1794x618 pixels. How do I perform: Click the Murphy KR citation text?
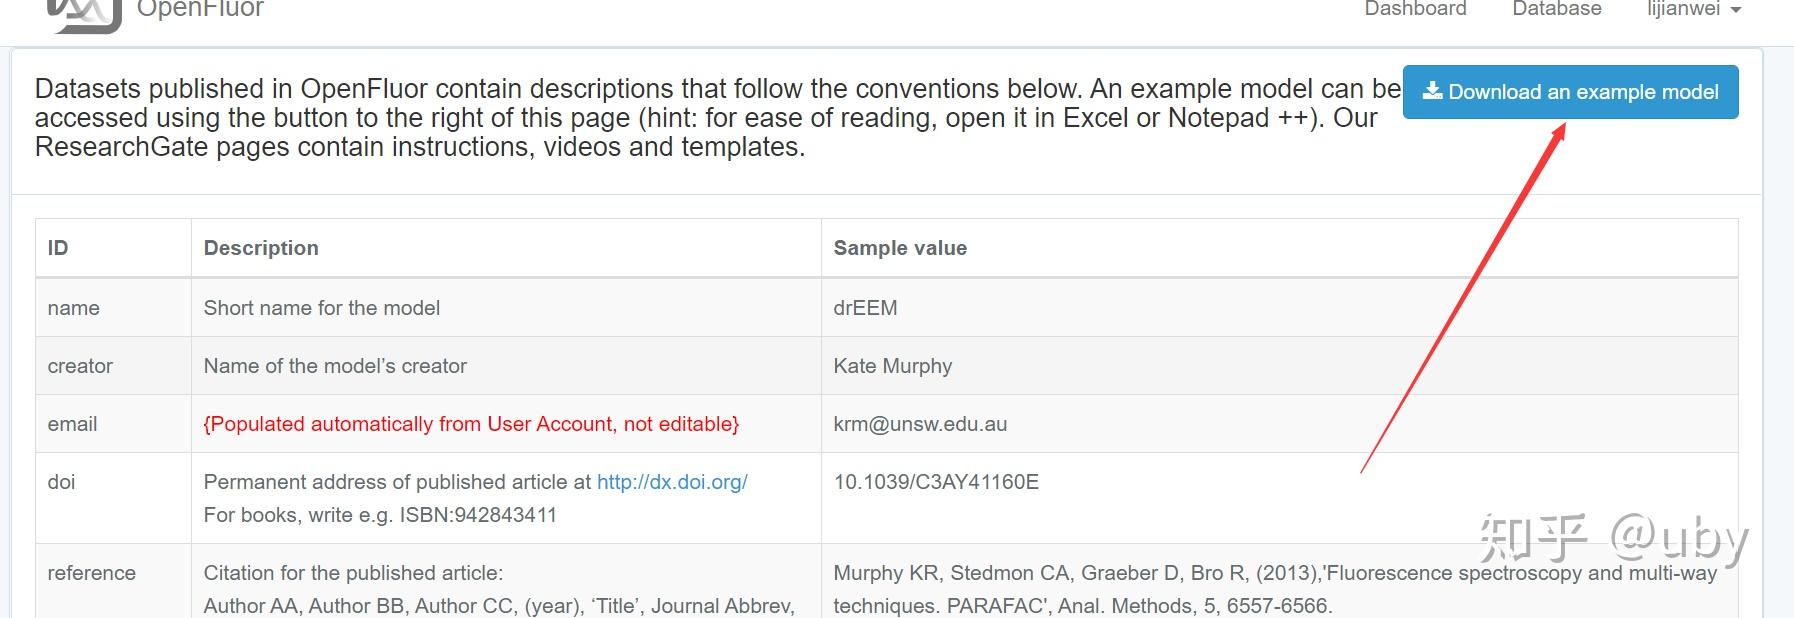point(1275,589)
